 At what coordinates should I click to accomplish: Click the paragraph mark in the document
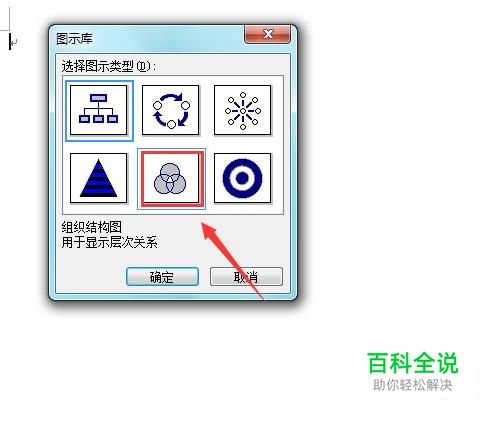14,42
